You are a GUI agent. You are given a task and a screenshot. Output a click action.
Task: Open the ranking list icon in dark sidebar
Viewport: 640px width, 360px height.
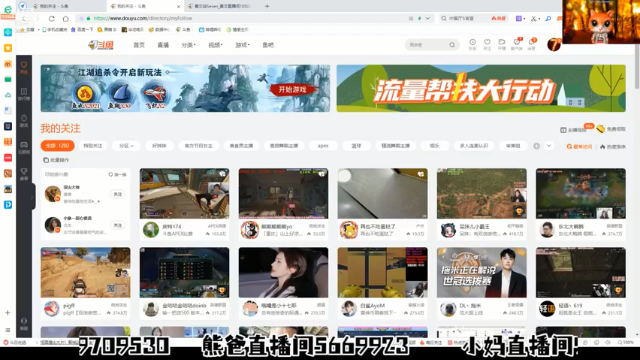coord(24,91)
